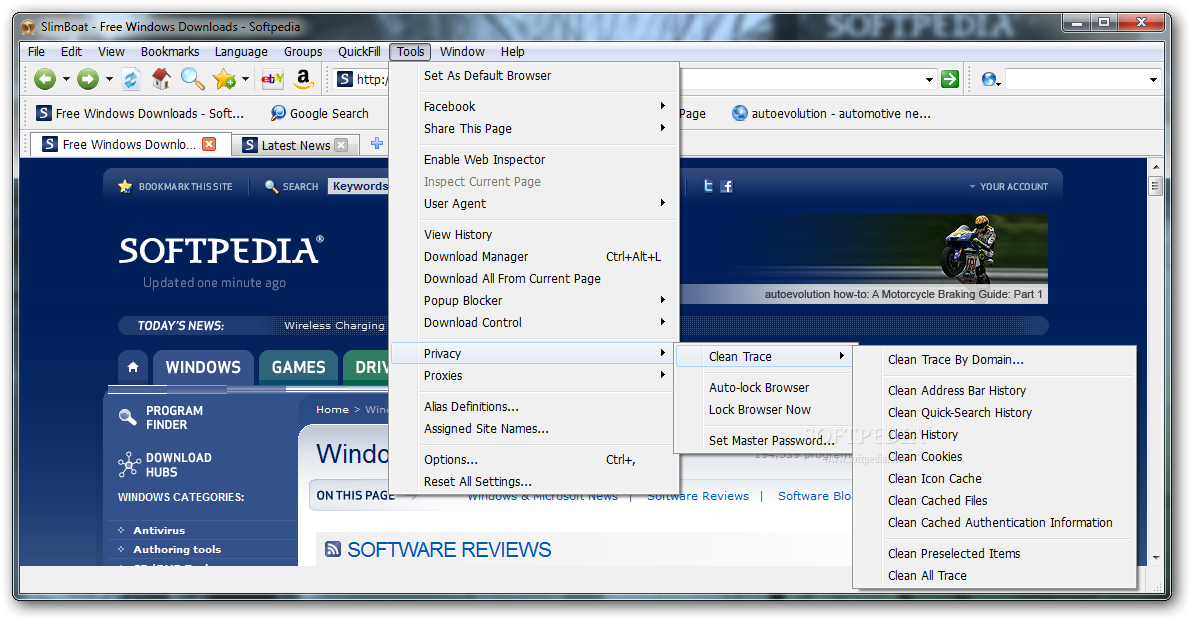Open the eBay toolbar shortcut

coord(272,78)
